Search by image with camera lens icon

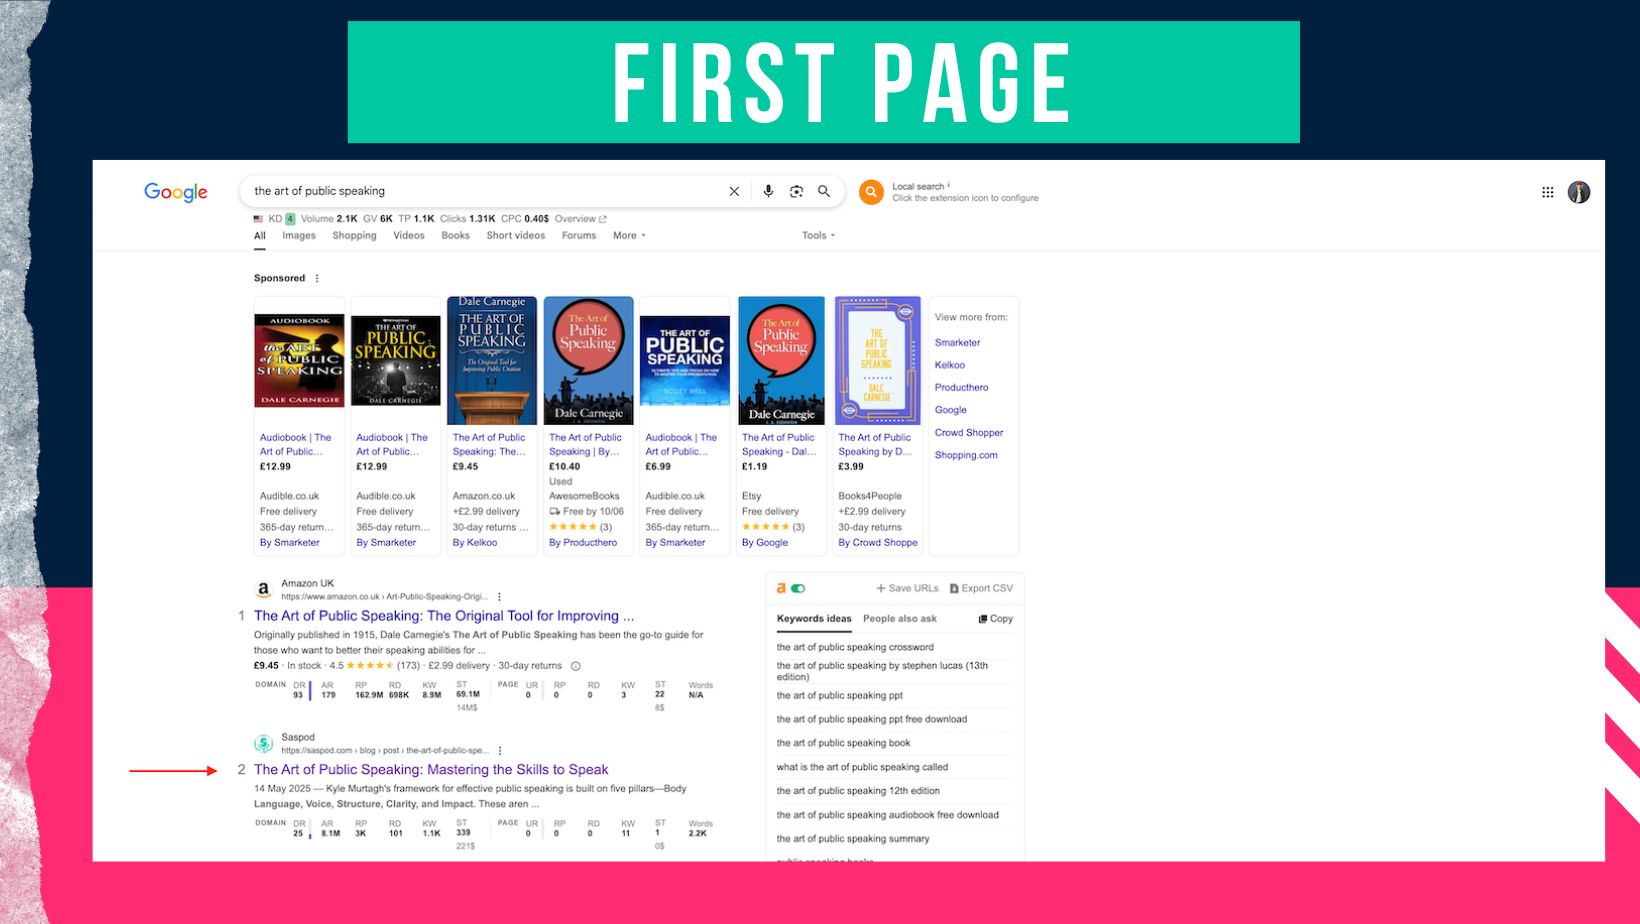pyautogui.click(x=796, y=191)
